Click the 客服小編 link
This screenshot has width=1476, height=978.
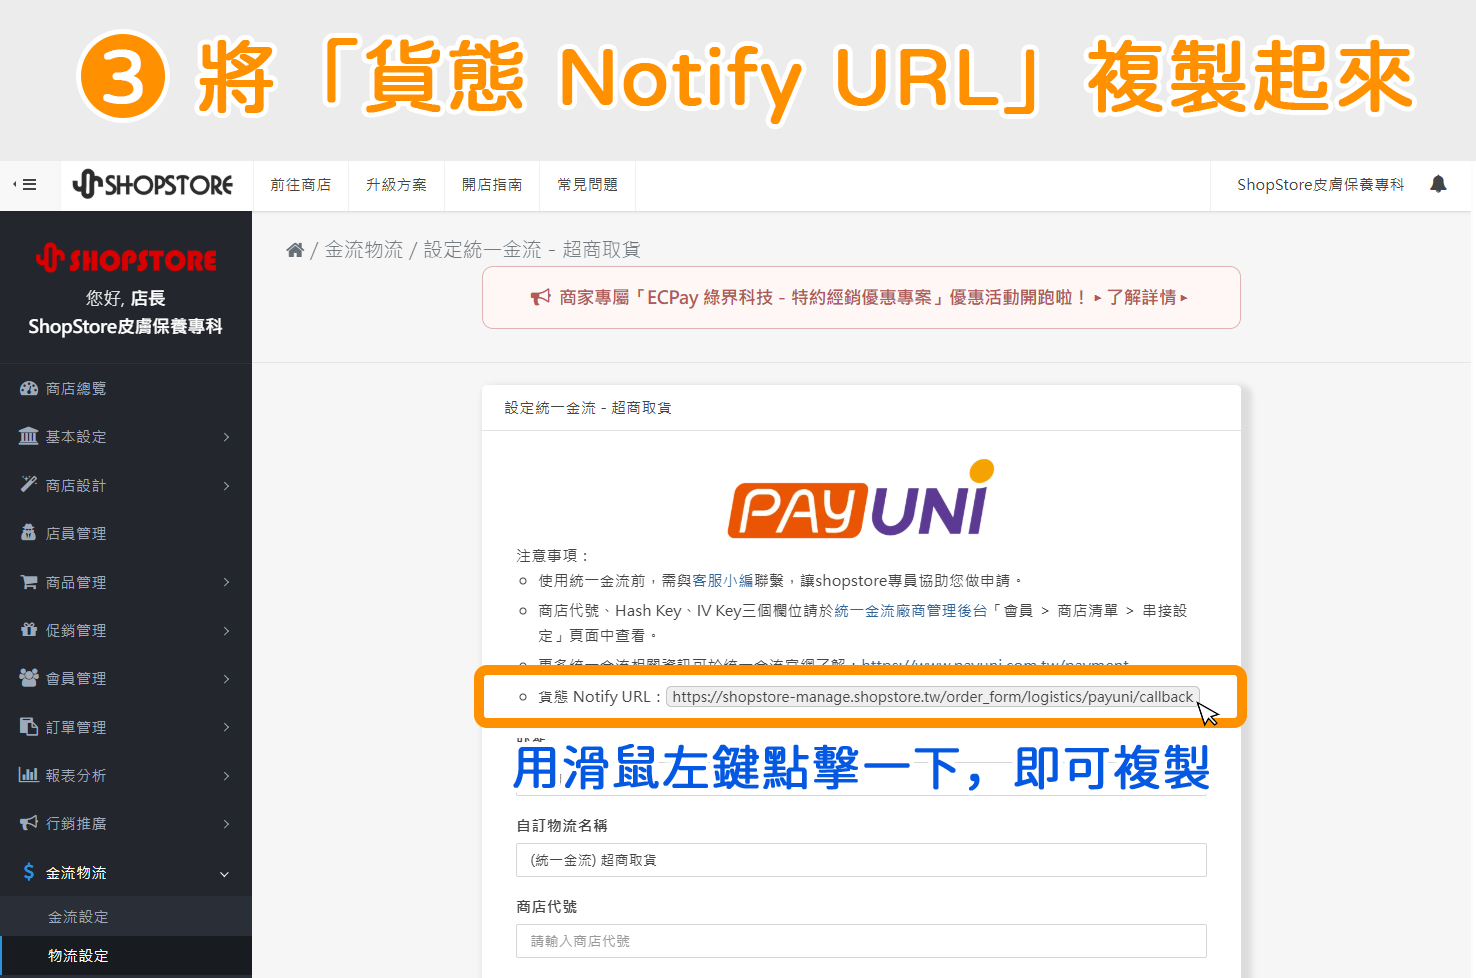723,581
